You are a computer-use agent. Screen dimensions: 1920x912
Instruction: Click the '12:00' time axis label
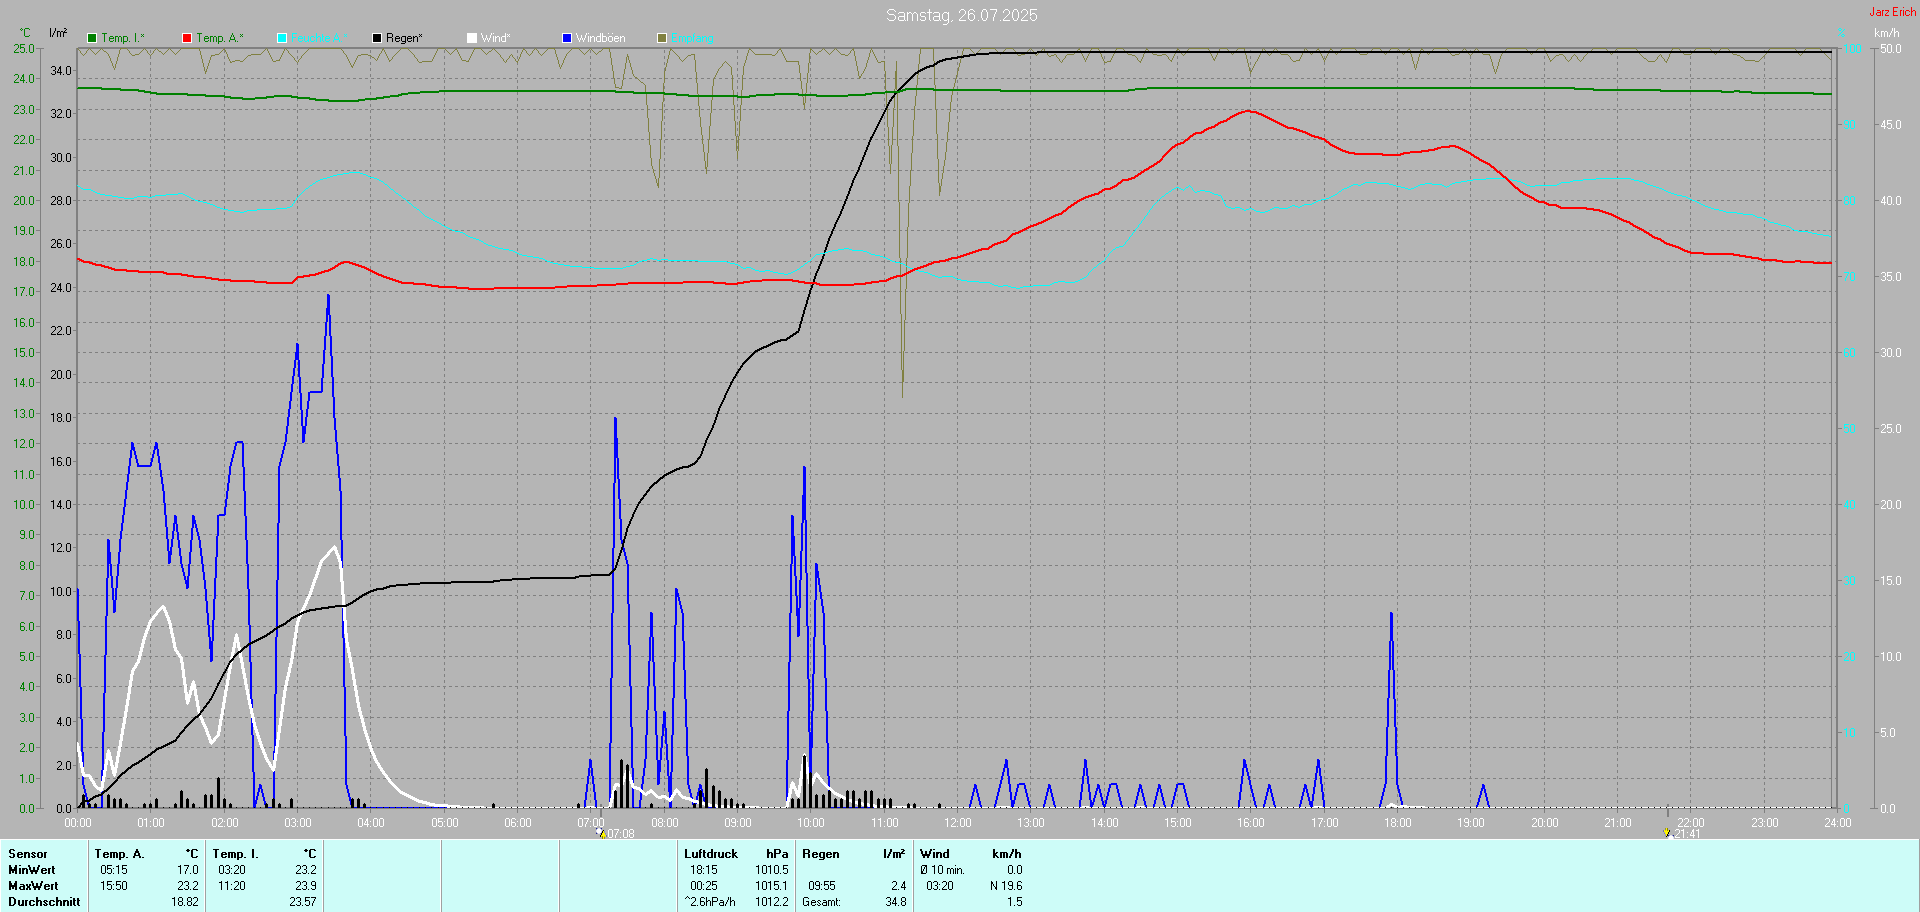(x=958, y=823)
